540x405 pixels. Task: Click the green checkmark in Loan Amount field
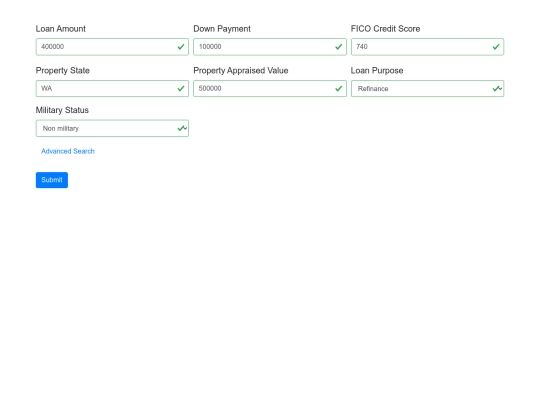click(181, 47)
